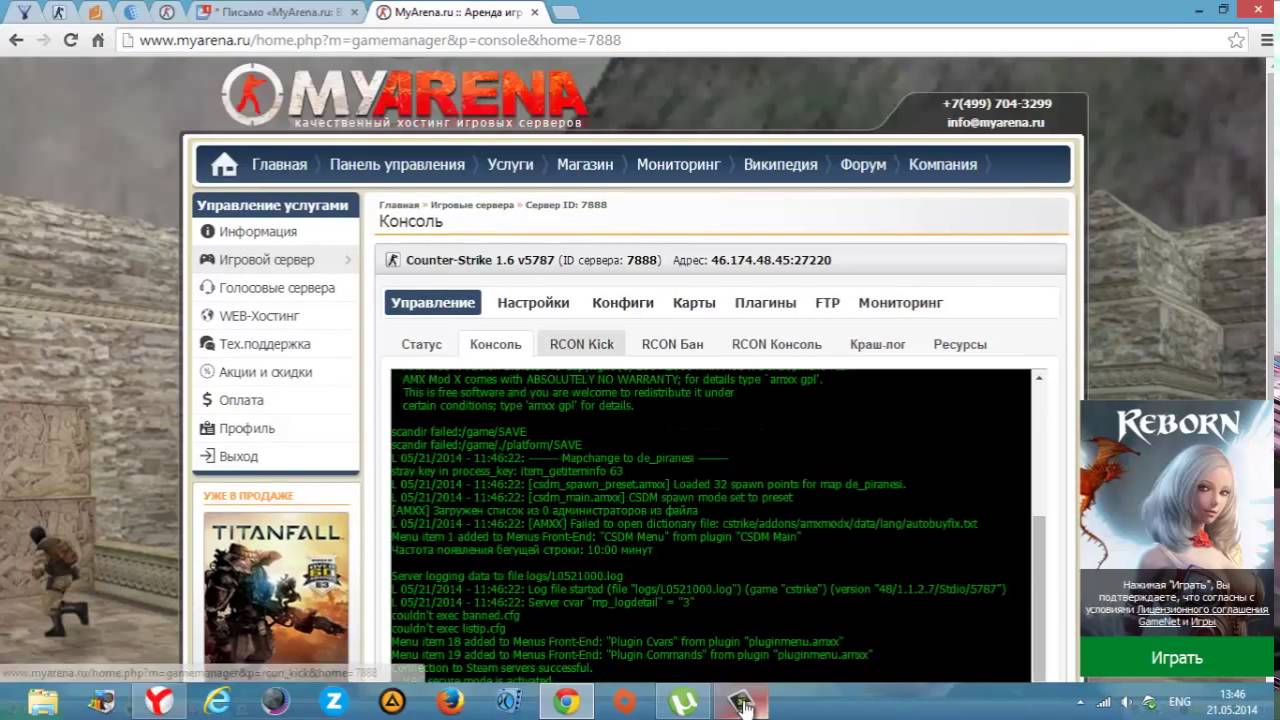Click the Информация sidebar icon
This screenshot has height=720, width=1280.
click(207, 231)
